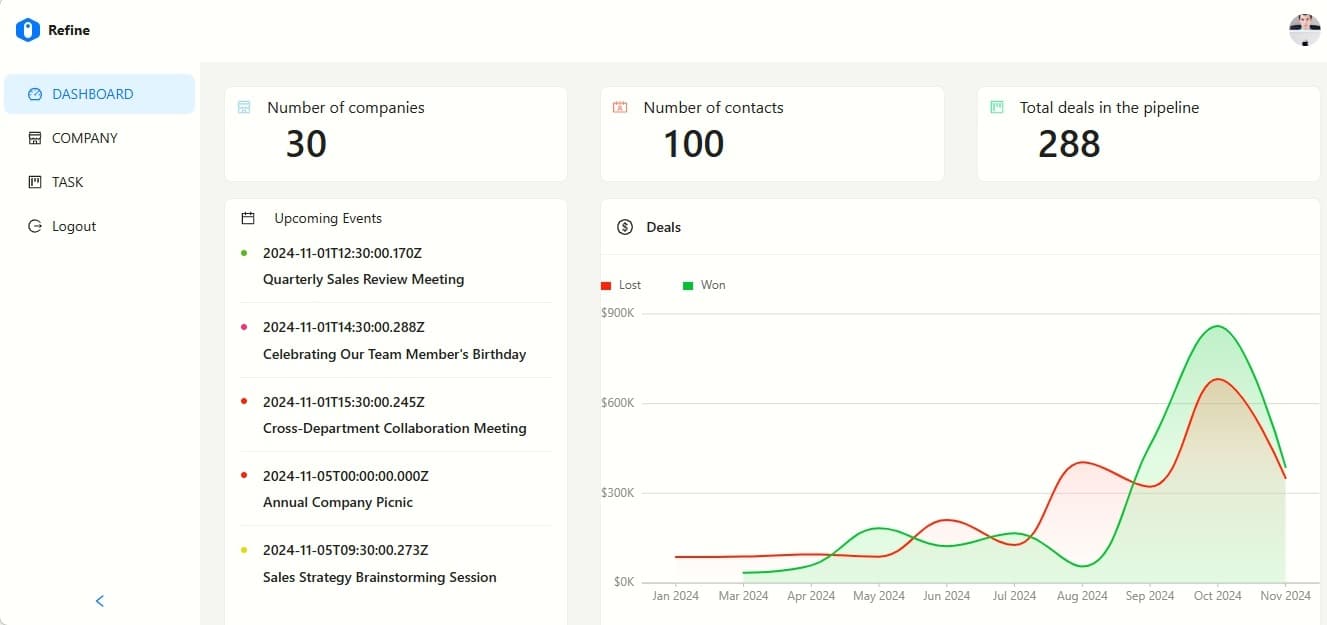The height and width of the screenshot is (625, 1327).
Task: Click the red Lost legend swatch
Action: 606,286
